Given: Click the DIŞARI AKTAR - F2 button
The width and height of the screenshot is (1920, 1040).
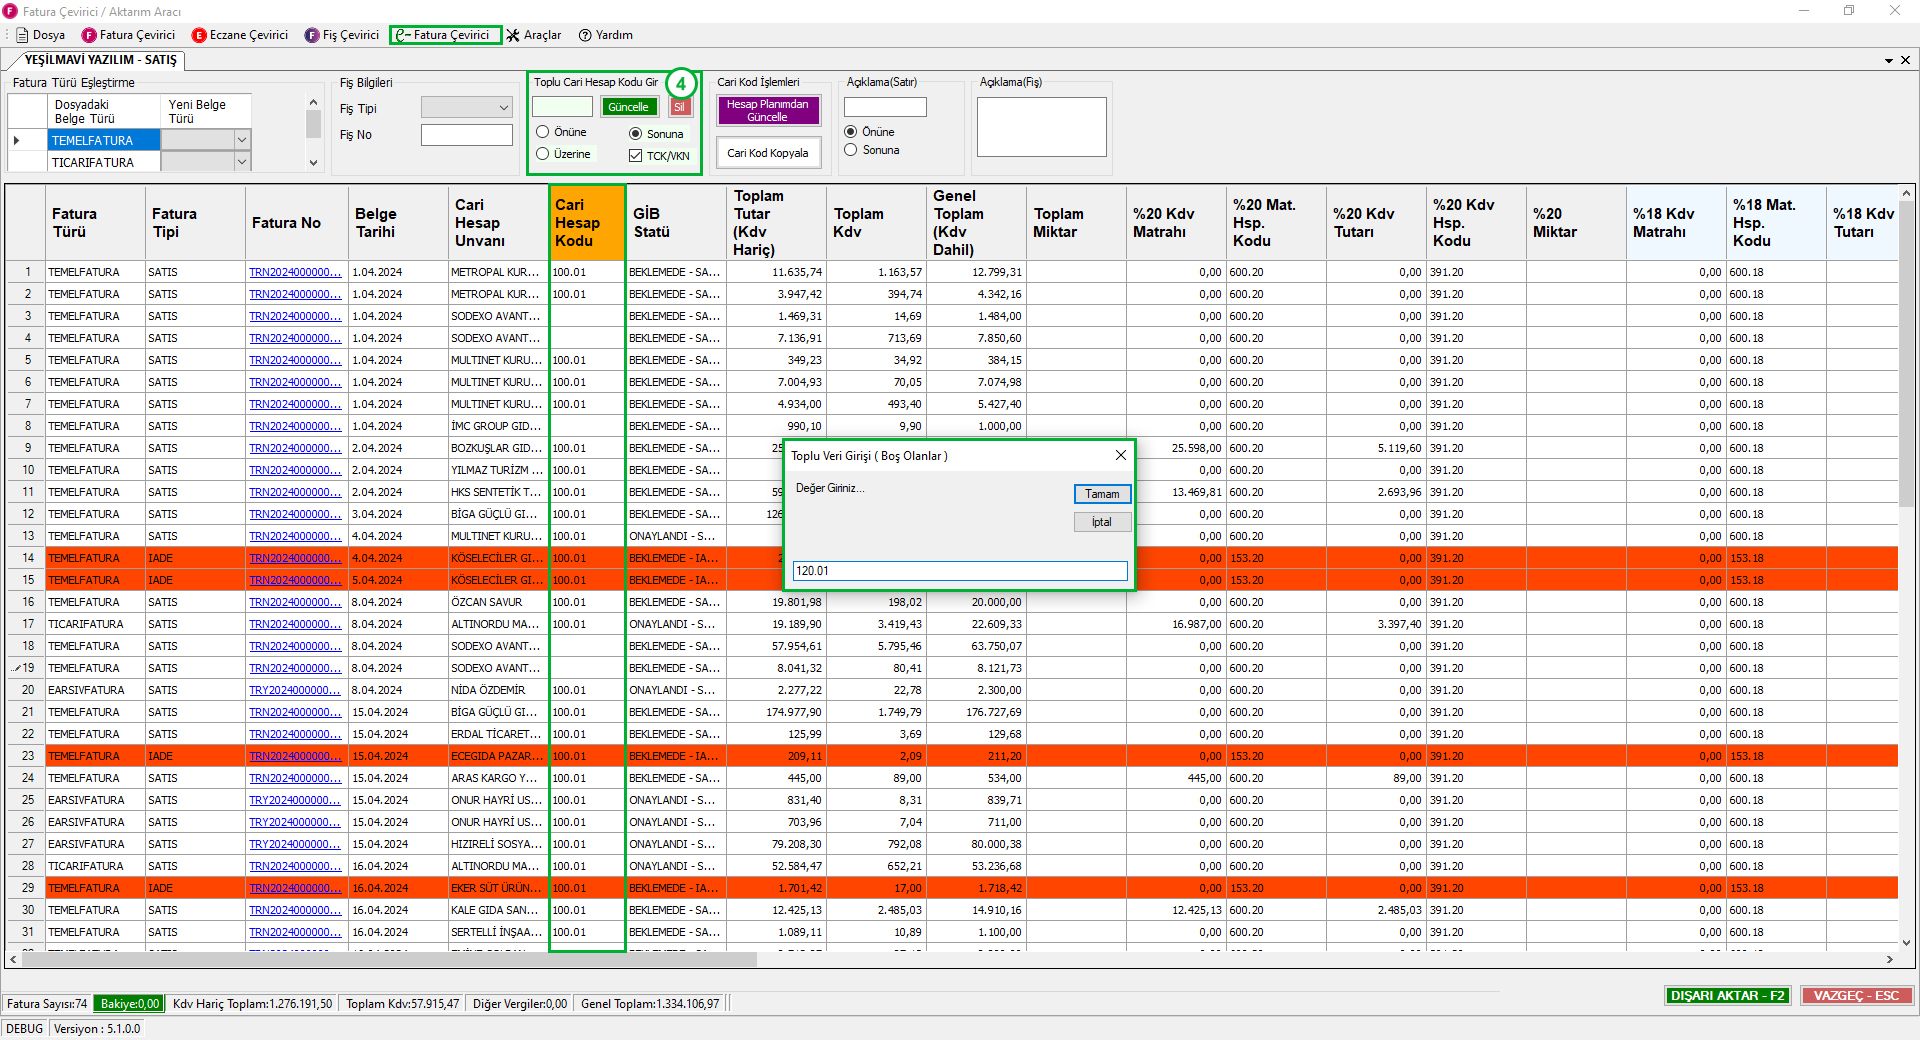Looking at the screenshot, I should point(1727,996).
